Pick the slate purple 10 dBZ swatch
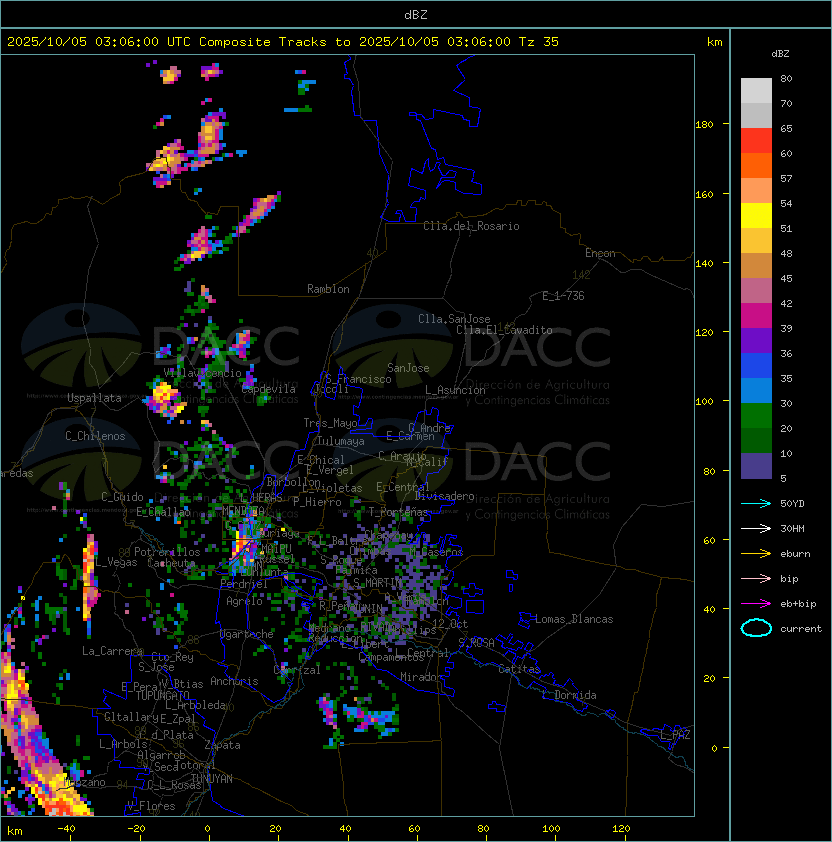832x842 pixels. [756, 466]
